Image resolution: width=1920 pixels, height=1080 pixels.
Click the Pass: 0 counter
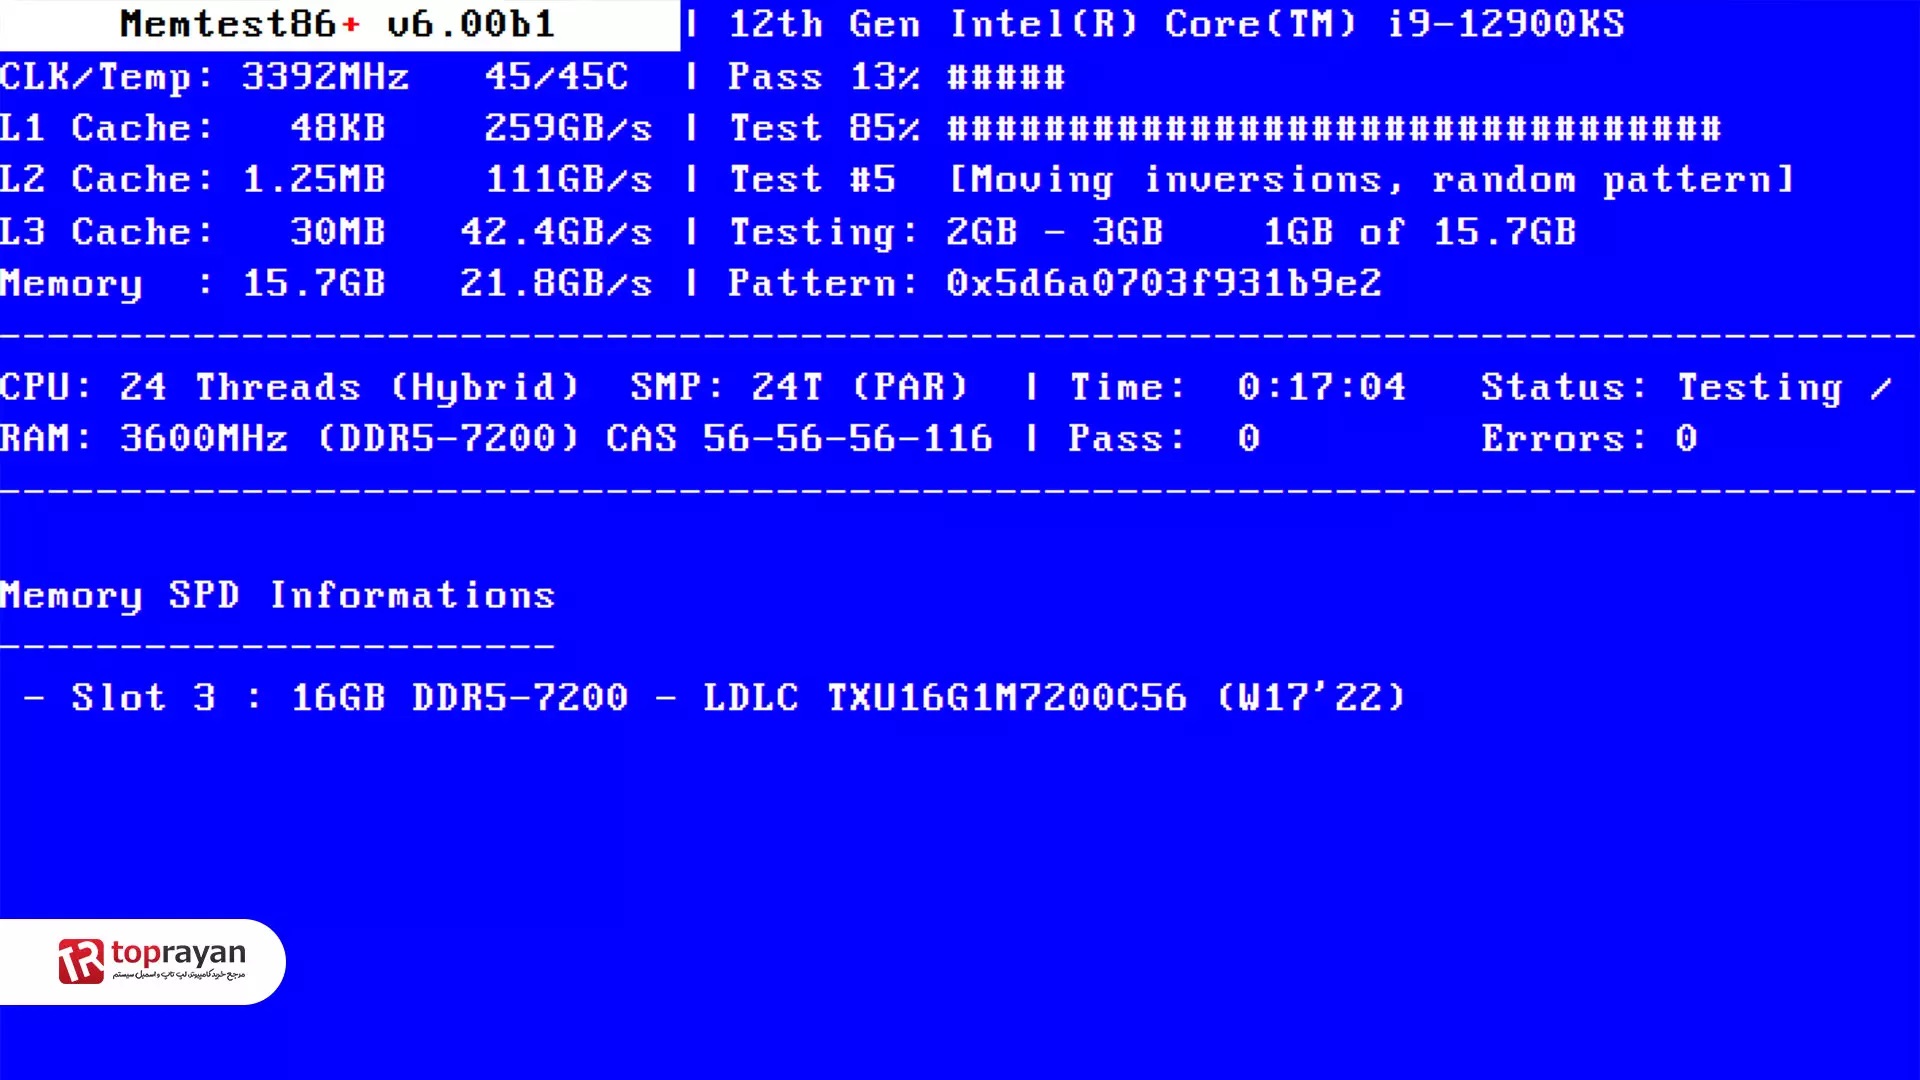(1164, 439)
